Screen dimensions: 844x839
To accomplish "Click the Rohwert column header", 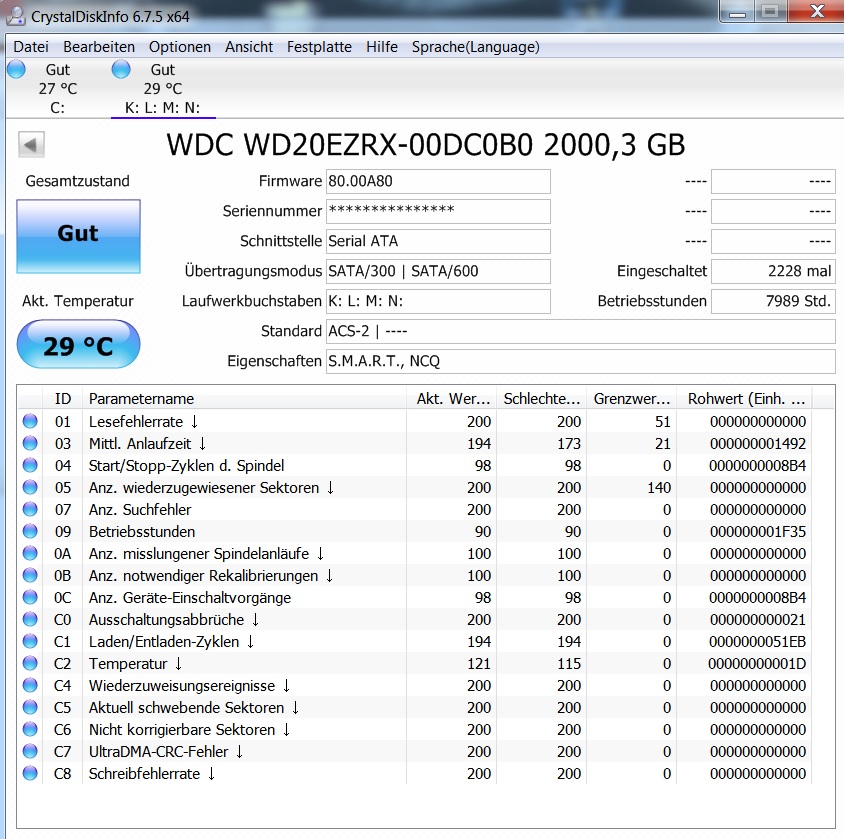I will 744,399.
